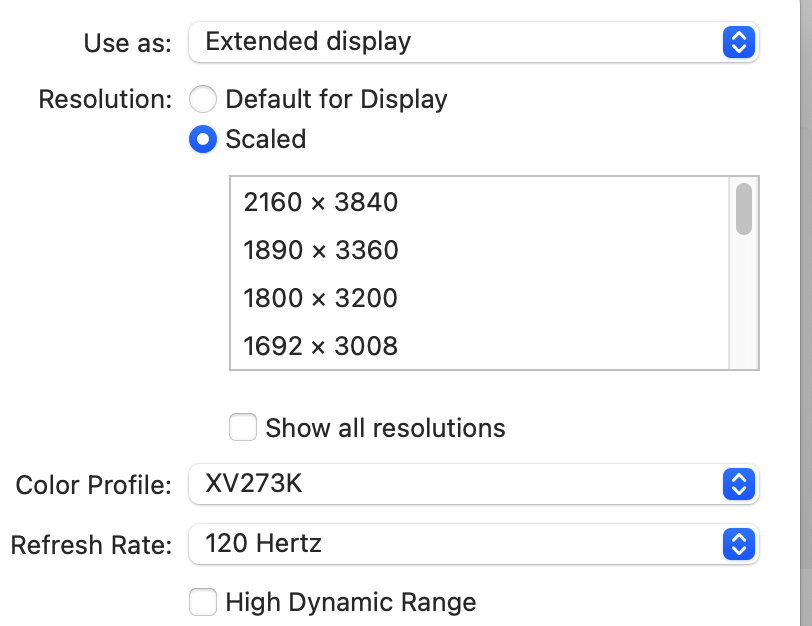Click the "Scaled" label text
Screen dimensions: 812x626
(266, 139)
